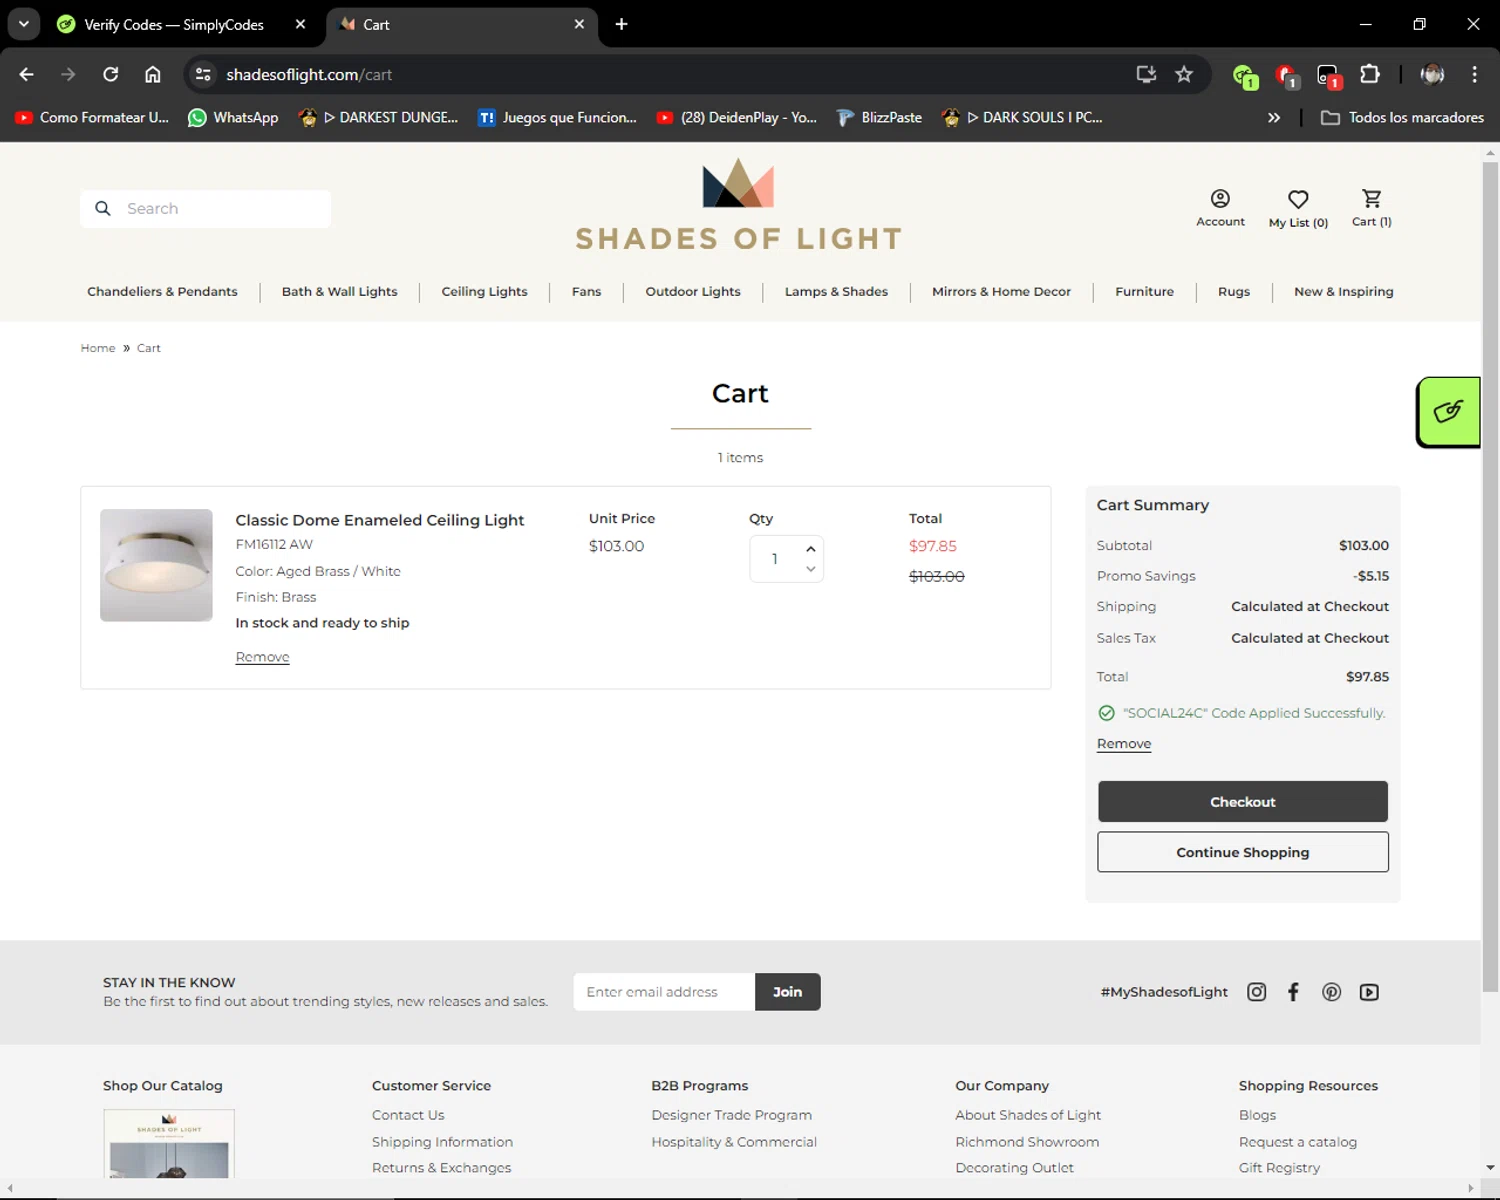Click the Checkout button
Screen dimensions: 1500x1200
coord(1242,801)
